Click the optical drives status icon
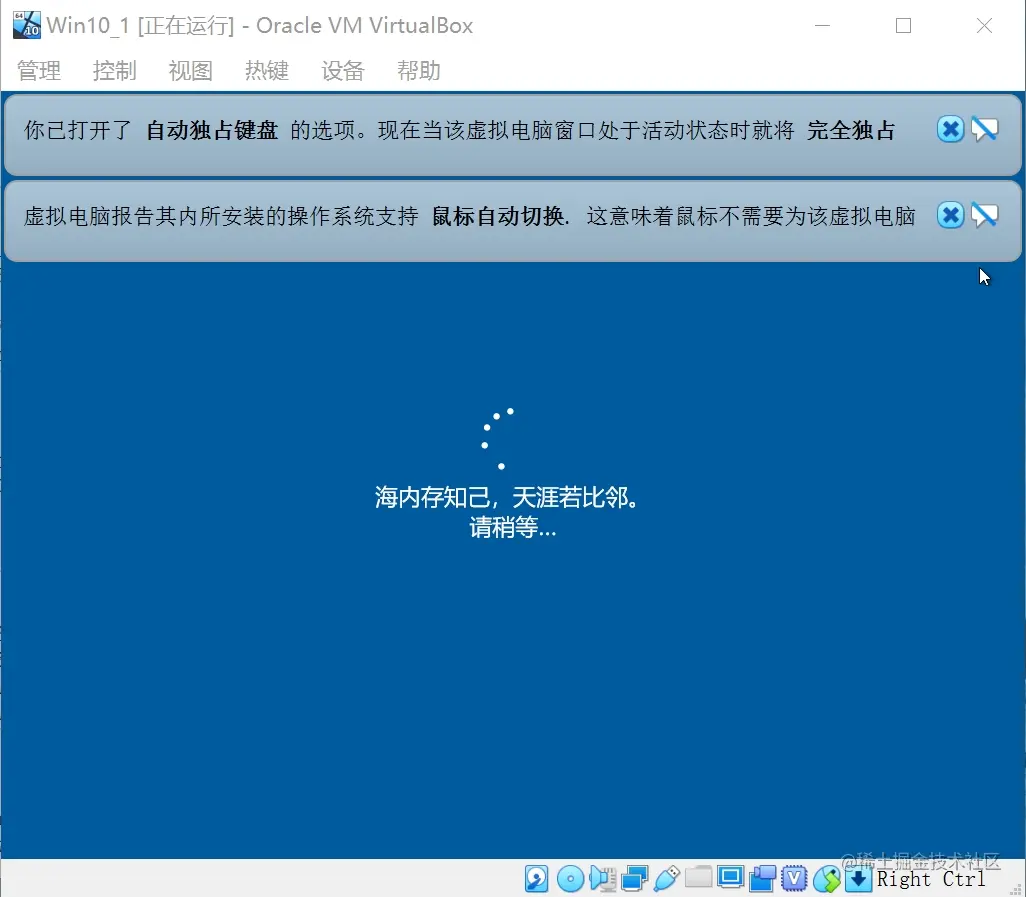This screenshot has height=897, width=1026. 570,878
